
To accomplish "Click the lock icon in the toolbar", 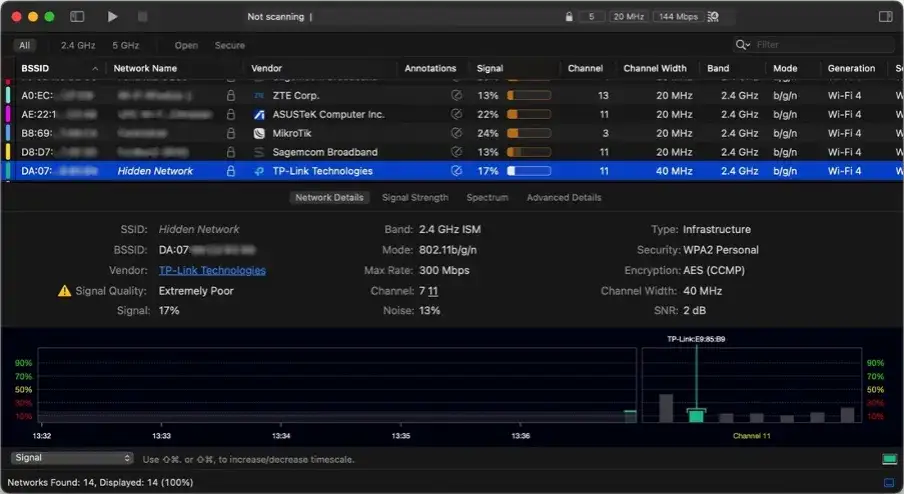I will (569, 17).
